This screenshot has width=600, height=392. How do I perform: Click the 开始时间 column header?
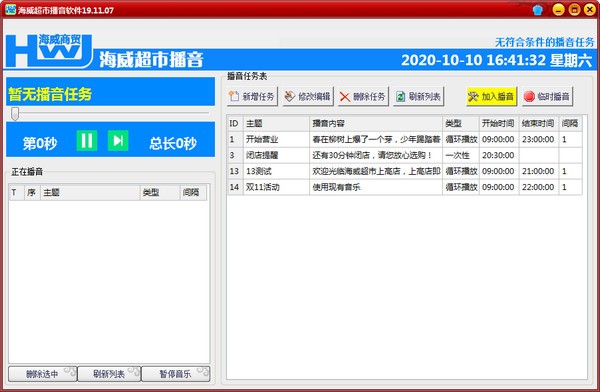pos(499,123)
